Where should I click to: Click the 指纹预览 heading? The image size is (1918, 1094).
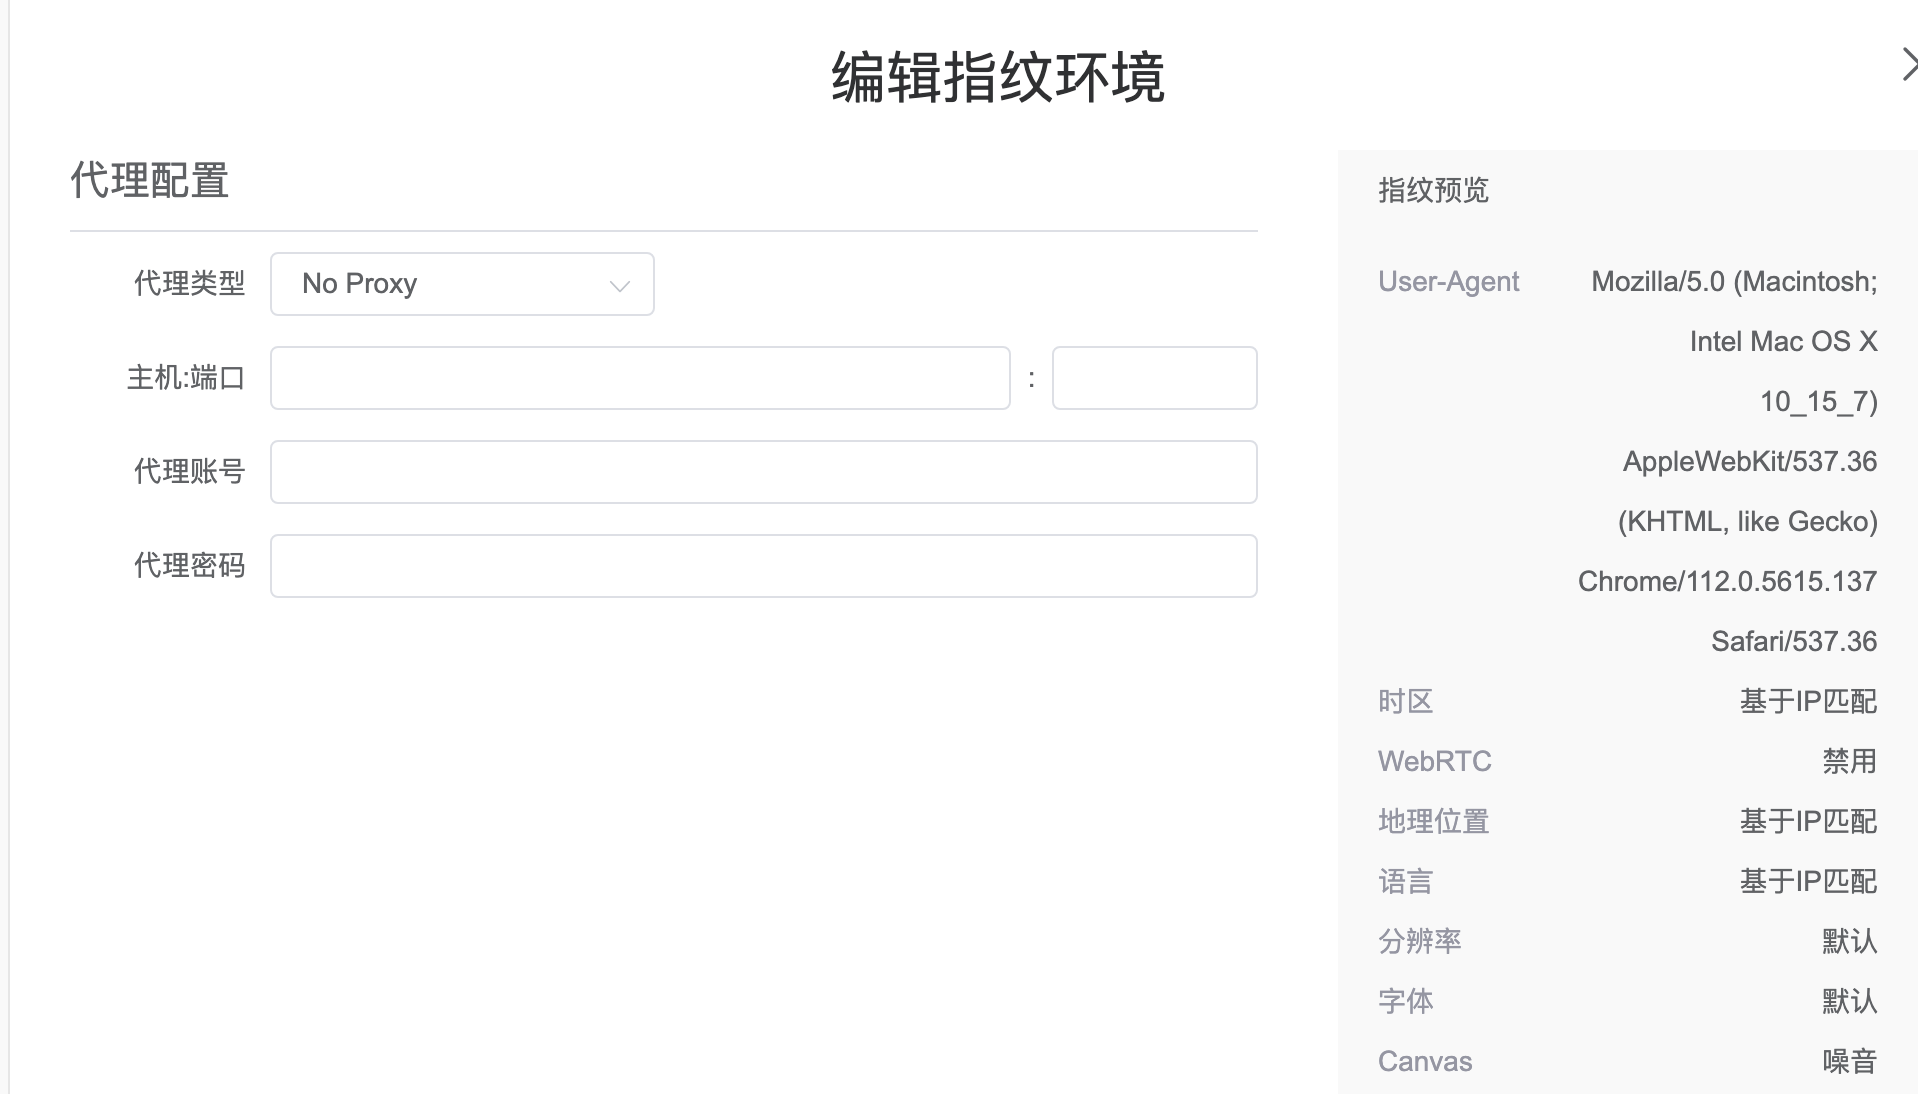(1433, 190)
